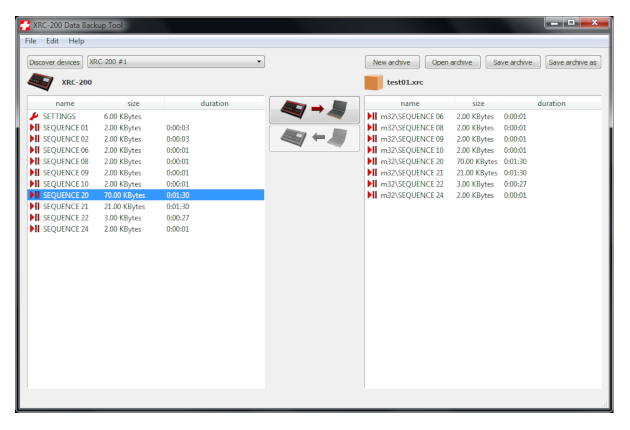This screenshot has height=430, width=630.
Task: Open the File menu
Action: [30, 41]
